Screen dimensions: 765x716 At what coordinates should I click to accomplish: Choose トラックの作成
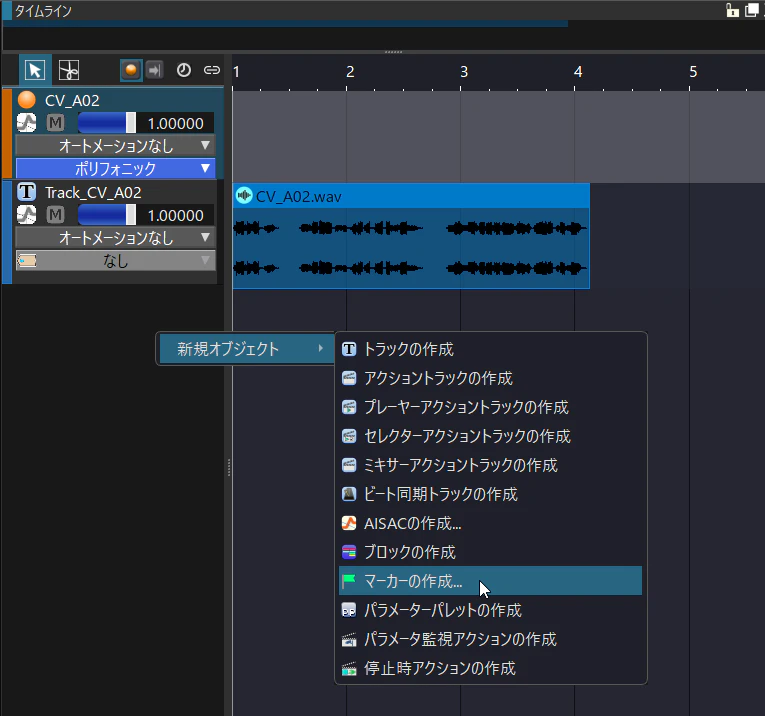pyautogui.click(x=490, y=349)
